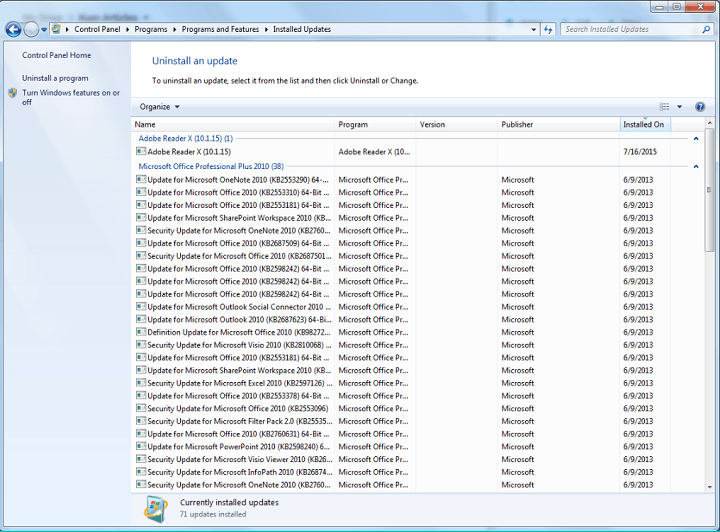Open the Help question mark icon

[x=700, y=107]
